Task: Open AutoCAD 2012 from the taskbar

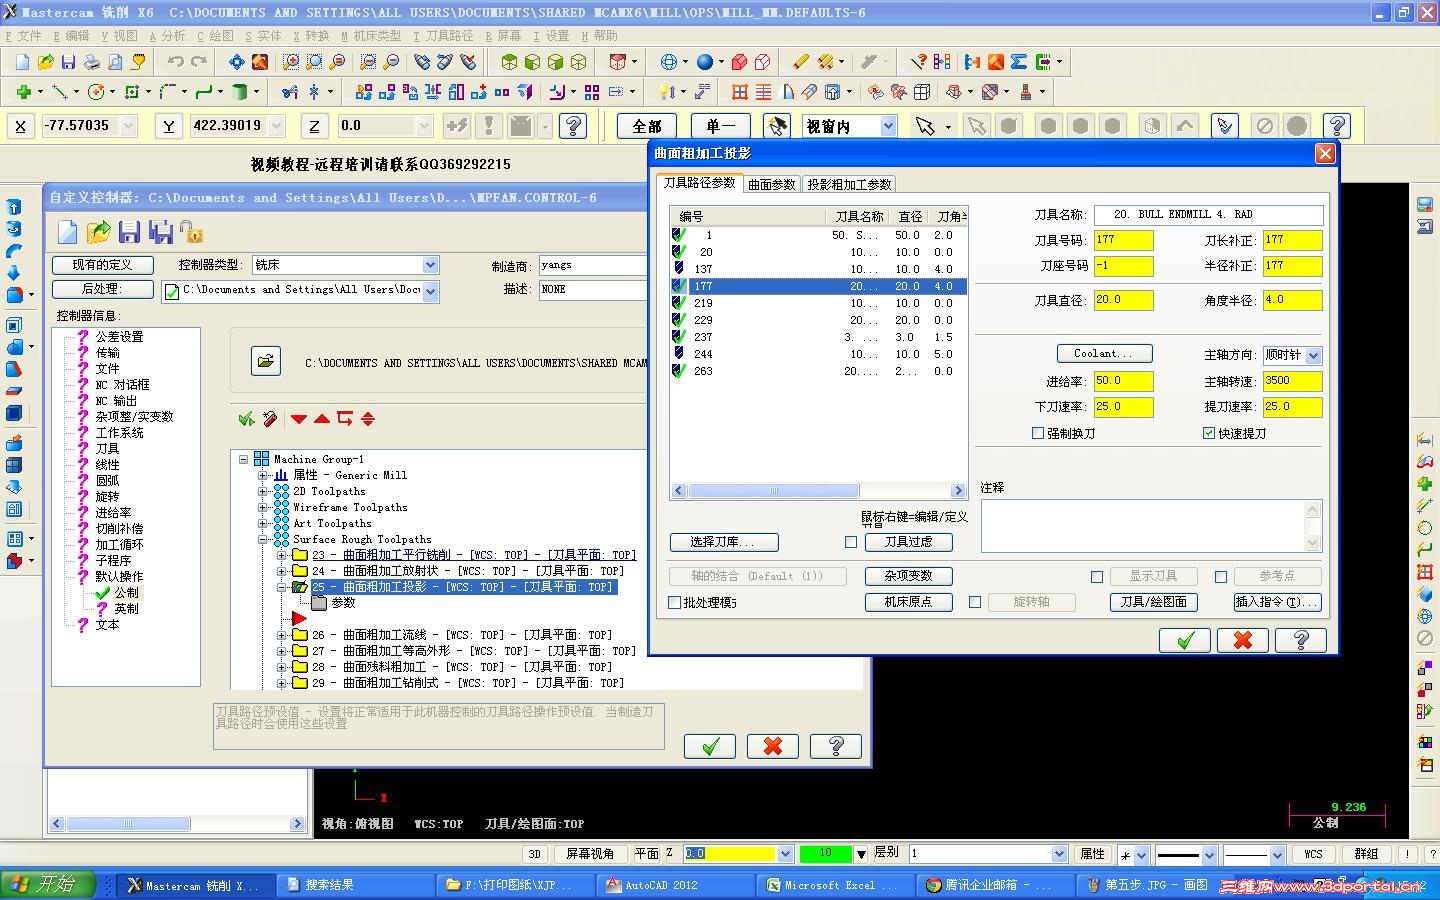Action: pyautogui.click(x=675, y=885)
